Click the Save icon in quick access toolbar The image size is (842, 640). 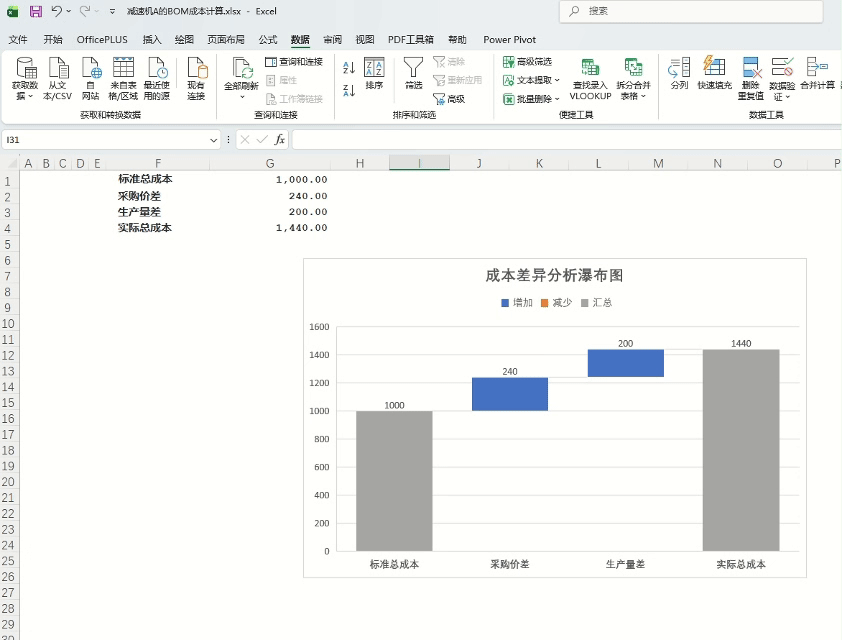37,11
